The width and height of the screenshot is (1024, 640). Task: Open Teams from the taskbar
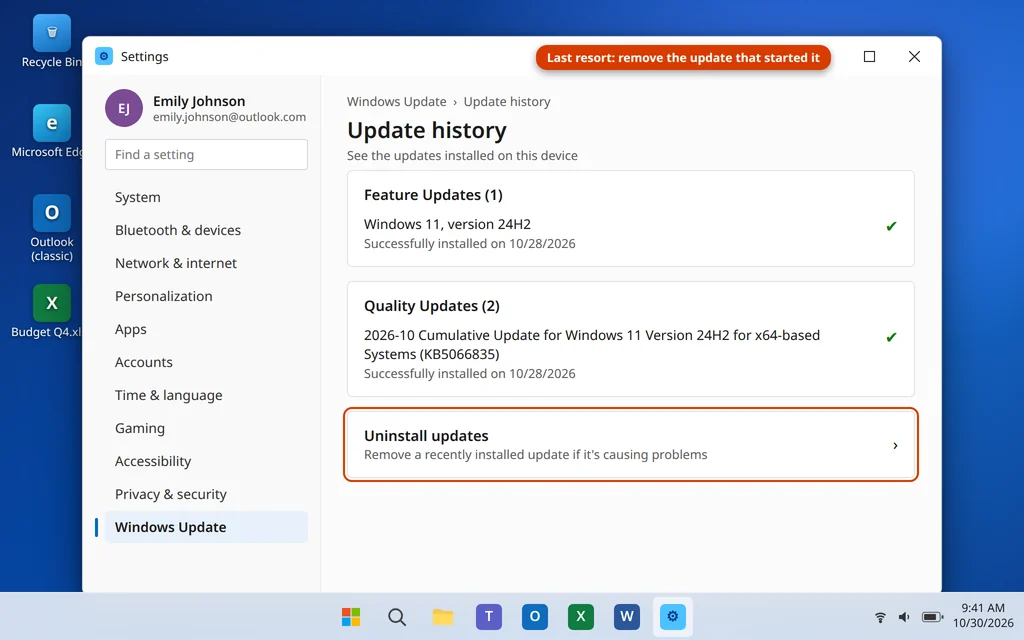(488, 616)
